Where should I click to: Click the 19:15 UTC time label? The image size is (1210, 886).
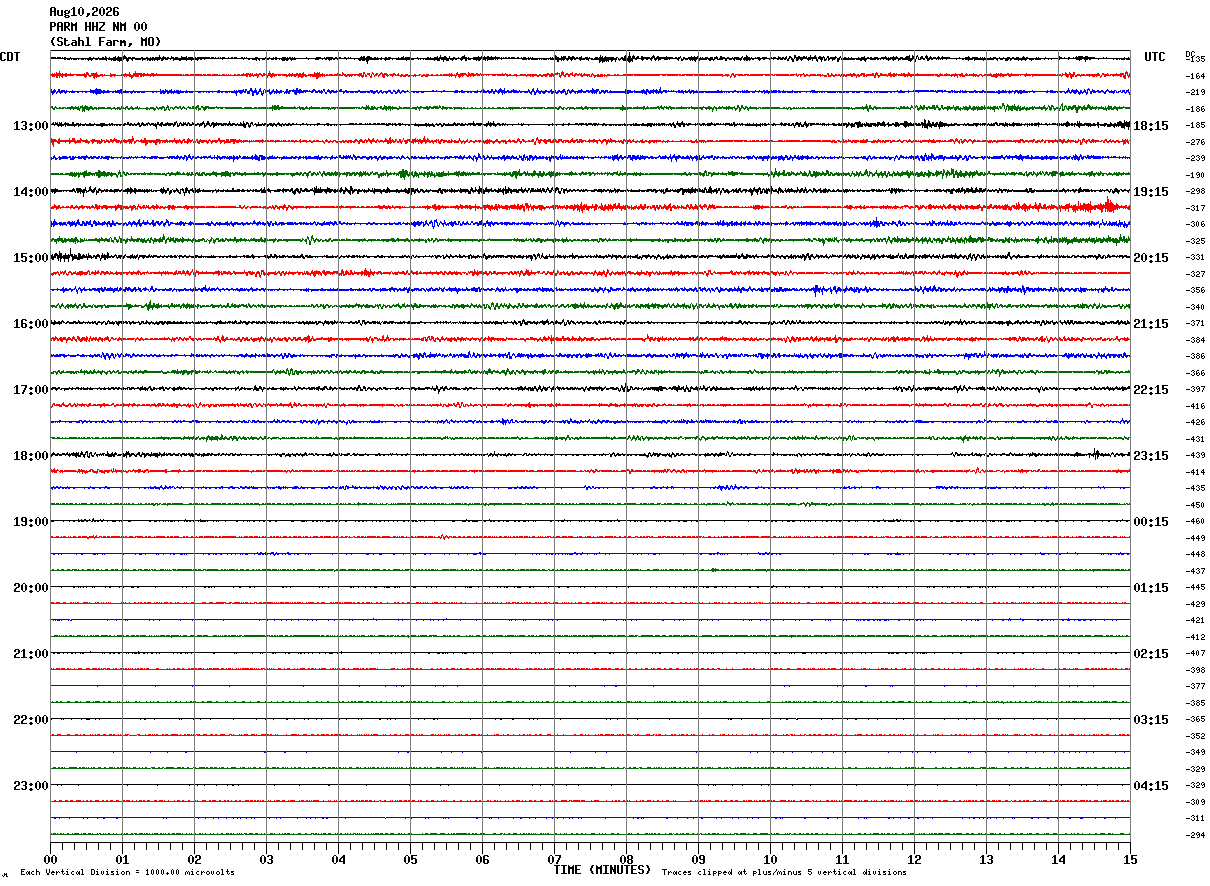(x=1151, y=192)
